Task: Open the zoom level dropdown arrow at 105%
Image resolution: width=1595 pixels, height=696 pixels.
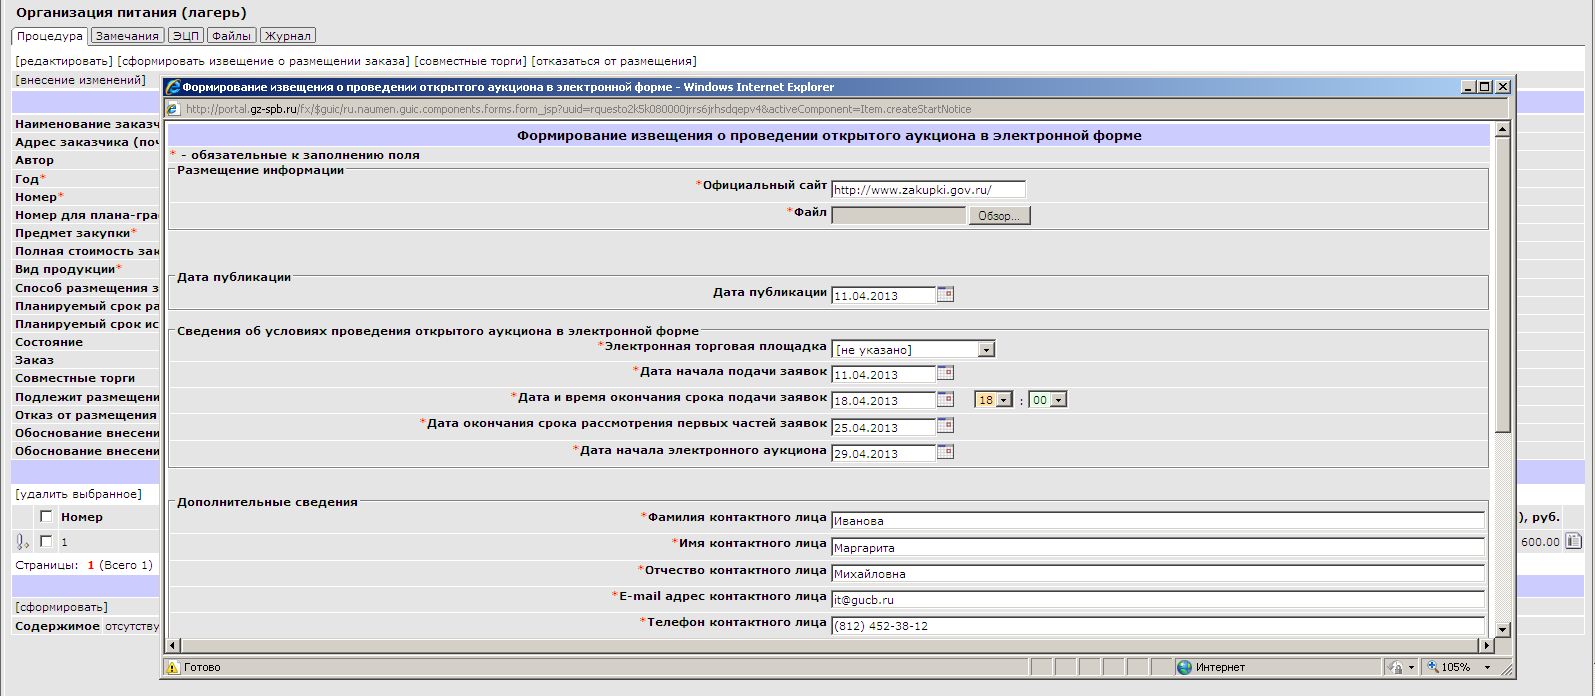Action: coord(1487,667)
